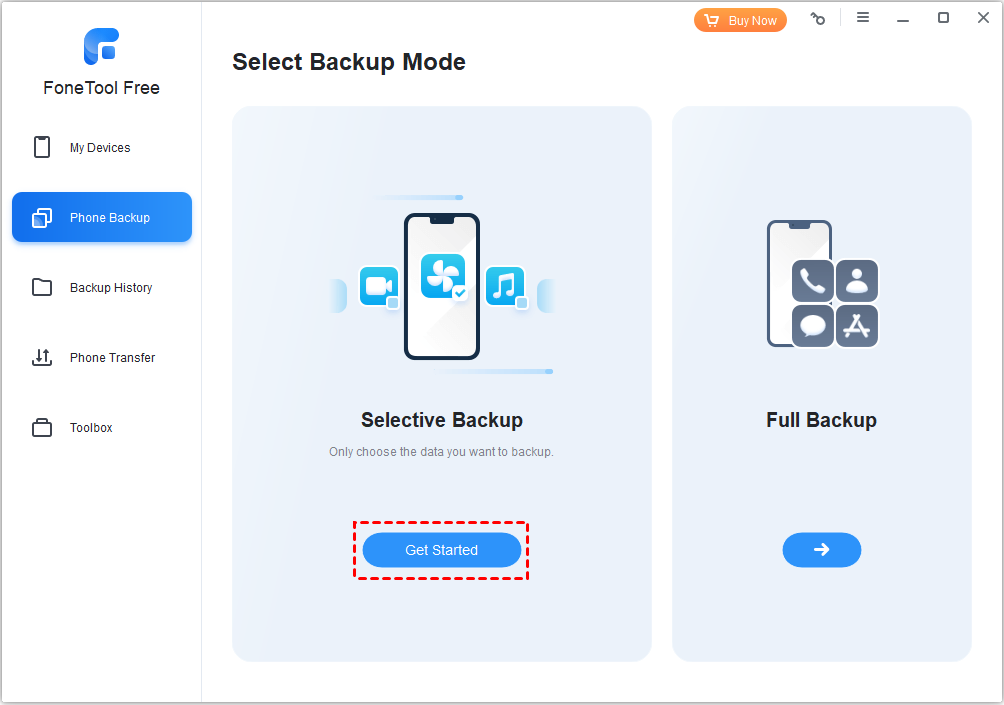1004x705 pixels.
Task: Click the Full Backup heading
Action: point(821,420)
